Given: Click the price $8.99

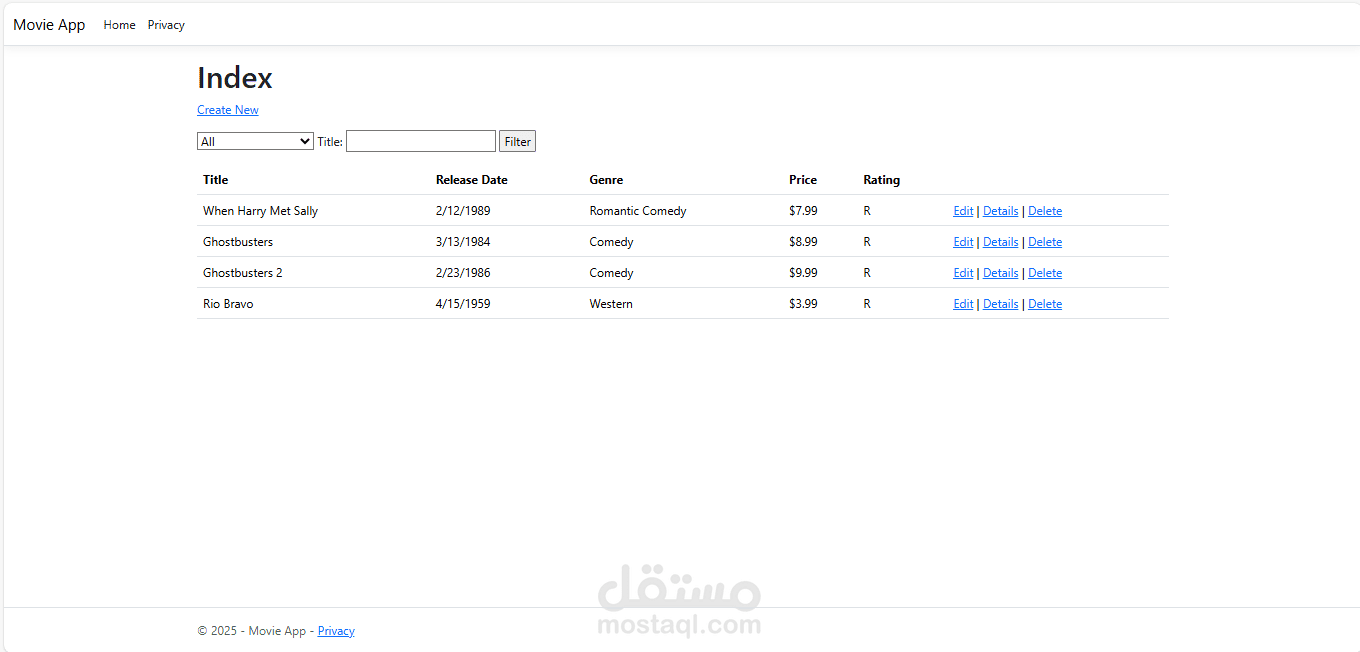Looking at the screenshot, I should click(x=803, y=242).
